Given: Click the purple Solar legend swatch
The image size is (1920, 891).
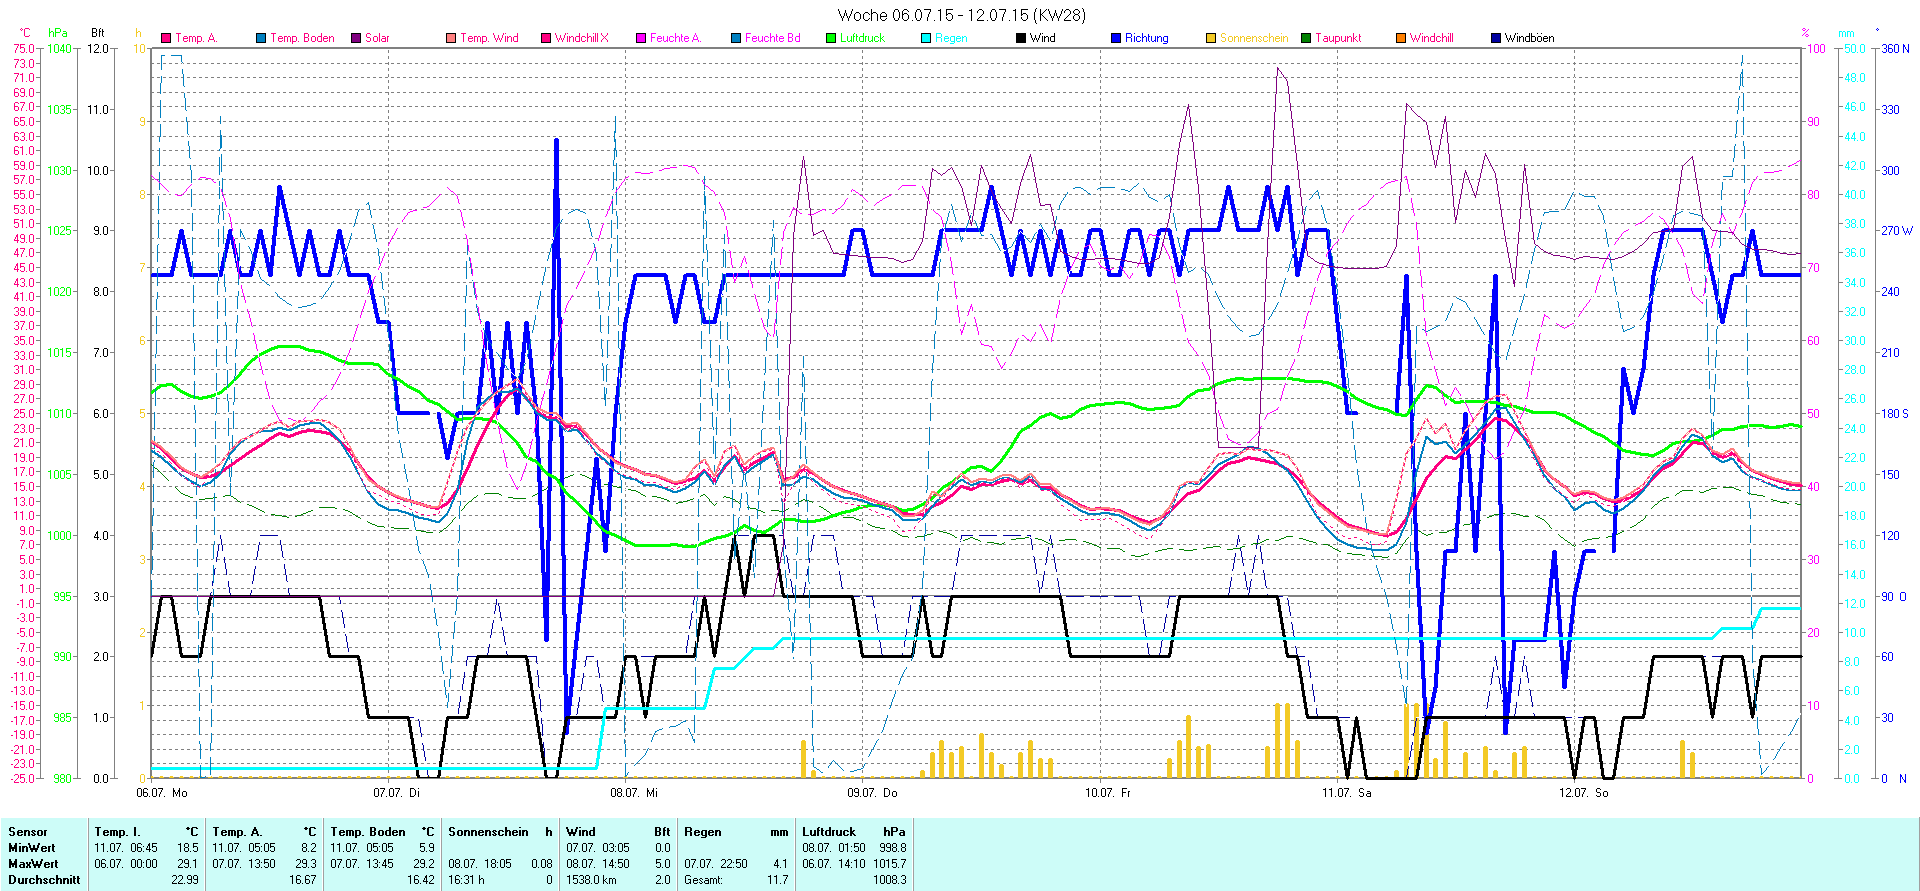Looking at the screenshot, I should (356, 38).
